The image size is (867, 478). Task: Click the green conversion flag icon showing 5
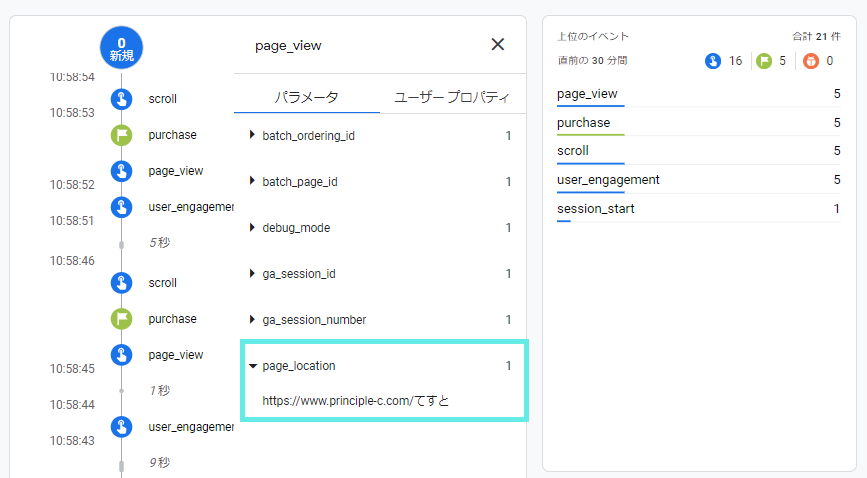pos(764,61)
